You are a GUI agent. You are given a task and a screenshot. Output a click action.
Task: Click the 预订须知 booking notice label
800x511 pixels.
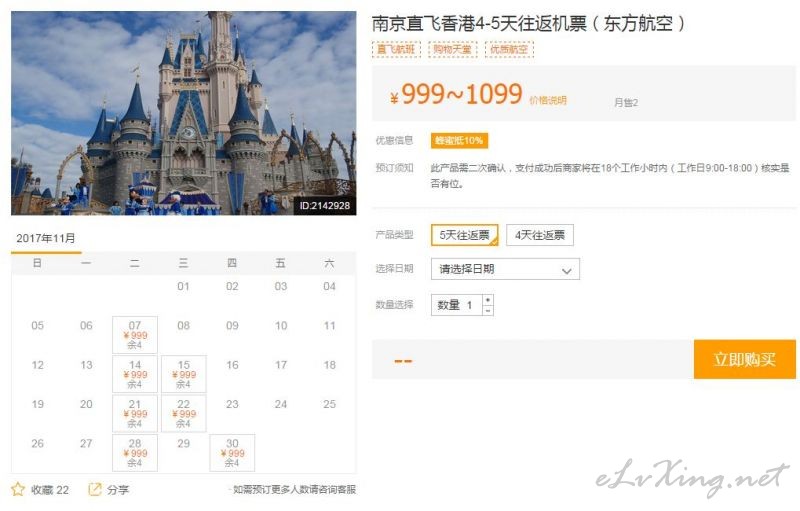394,168
